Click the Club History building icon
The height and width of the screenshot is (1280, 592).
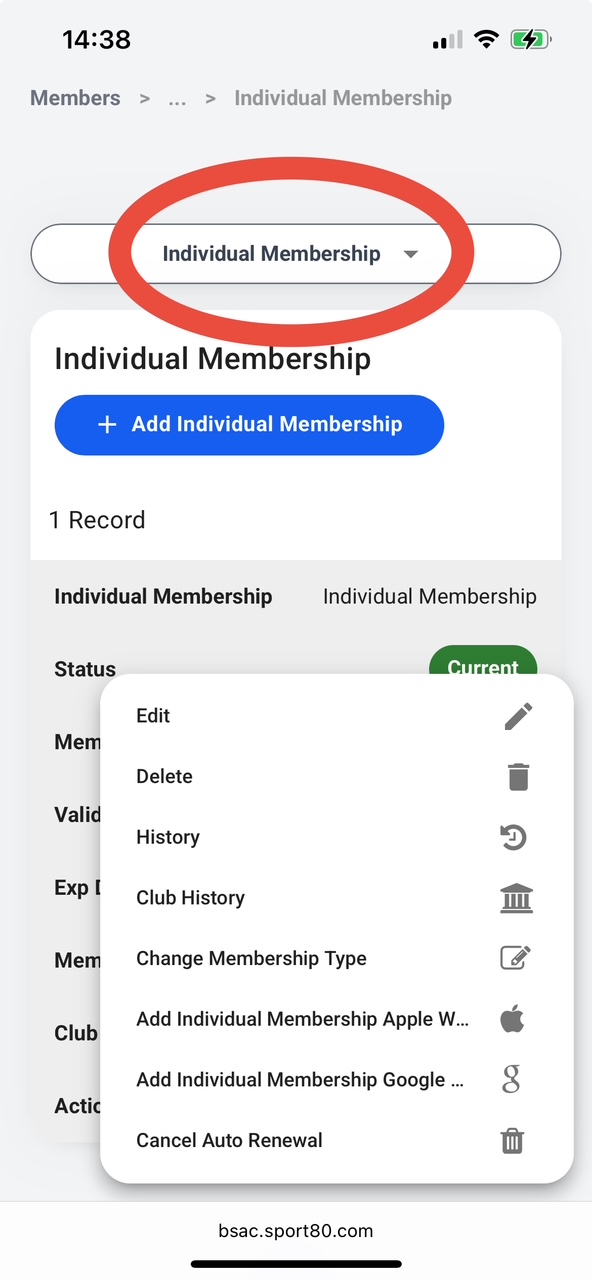point(516,898)
